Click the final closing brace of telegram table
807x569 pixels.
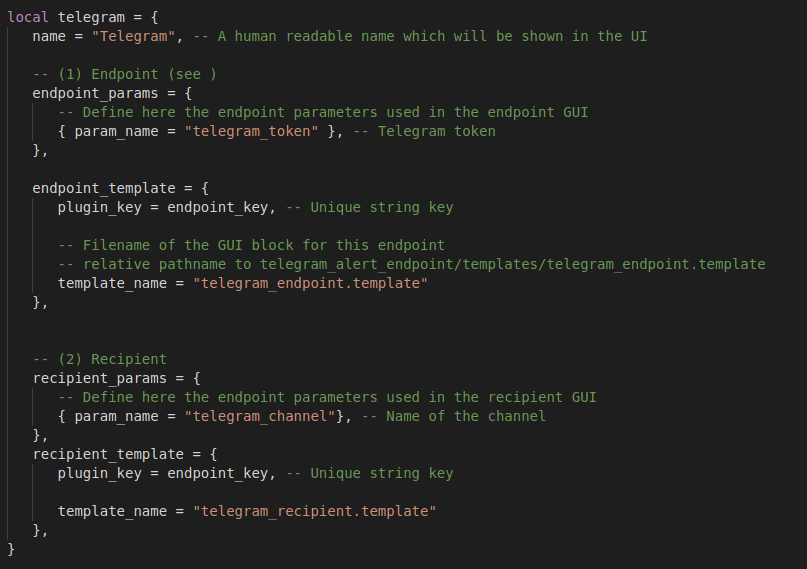click(x=11, y=549)
